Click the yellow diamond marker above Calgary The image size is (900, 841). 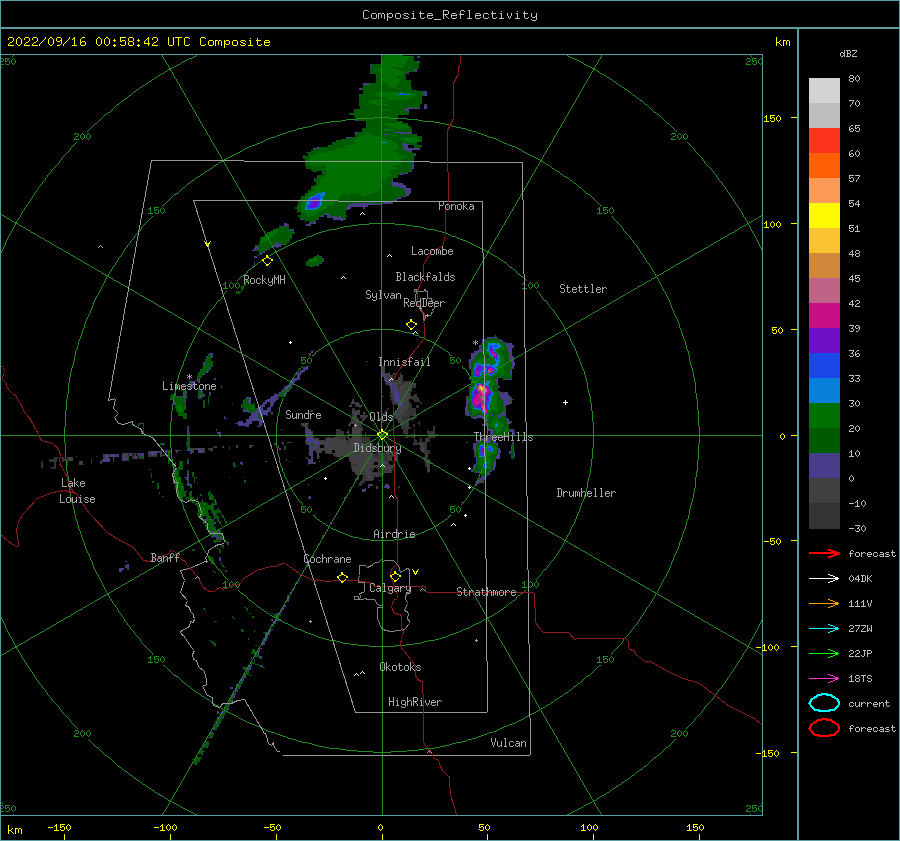point(395,576)
